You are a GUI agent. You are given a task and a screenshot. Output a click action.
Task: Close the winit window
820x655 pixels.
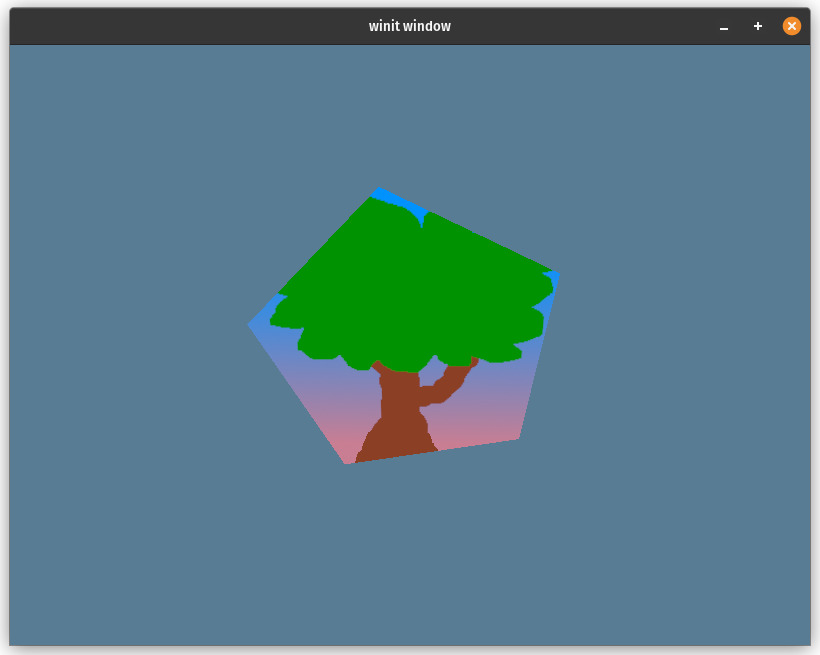[x=791, y=26]
